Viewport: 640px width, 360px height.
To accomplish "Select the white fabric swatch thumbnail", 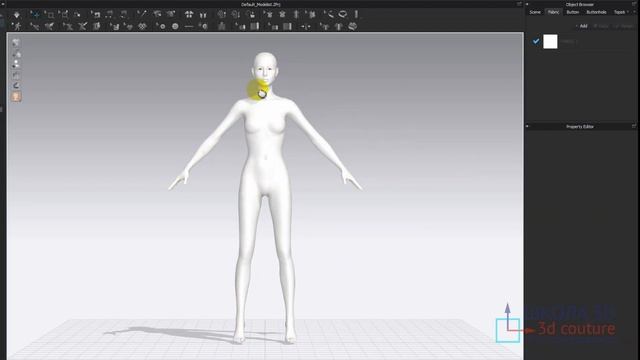I will (x=550, y=41).
